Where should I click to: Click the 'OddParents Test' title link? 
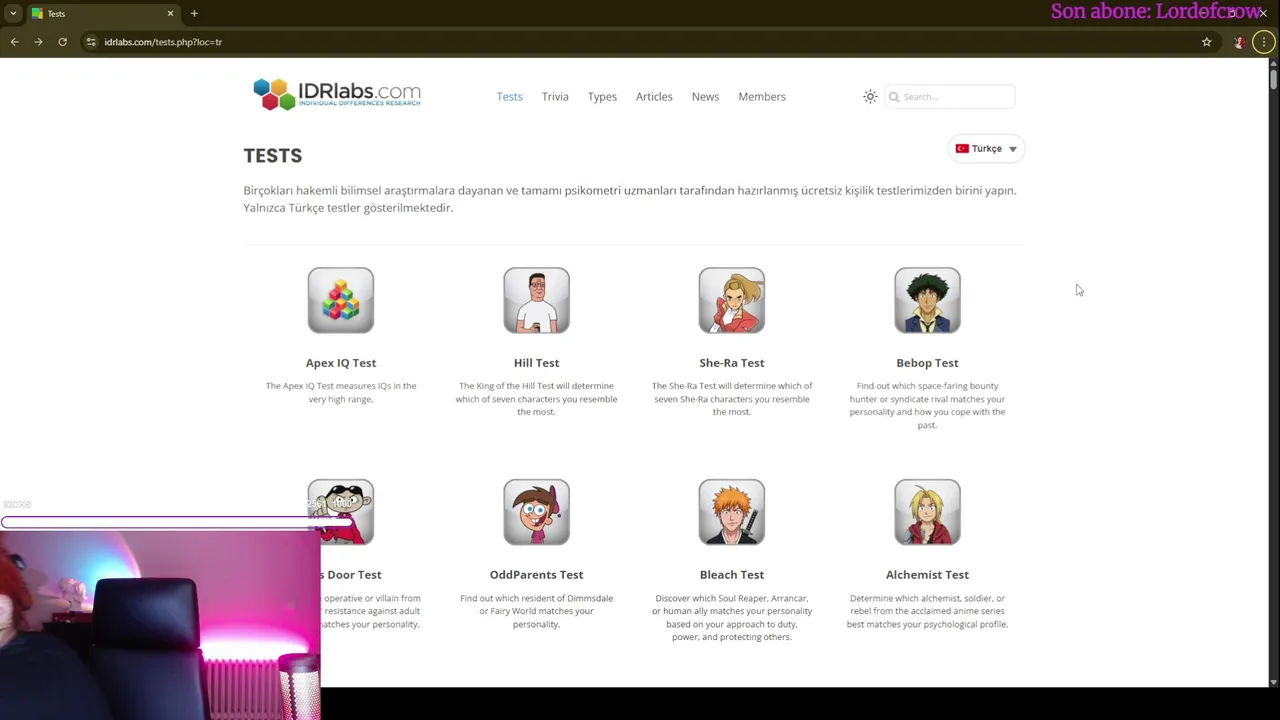(x=536, y=575)
